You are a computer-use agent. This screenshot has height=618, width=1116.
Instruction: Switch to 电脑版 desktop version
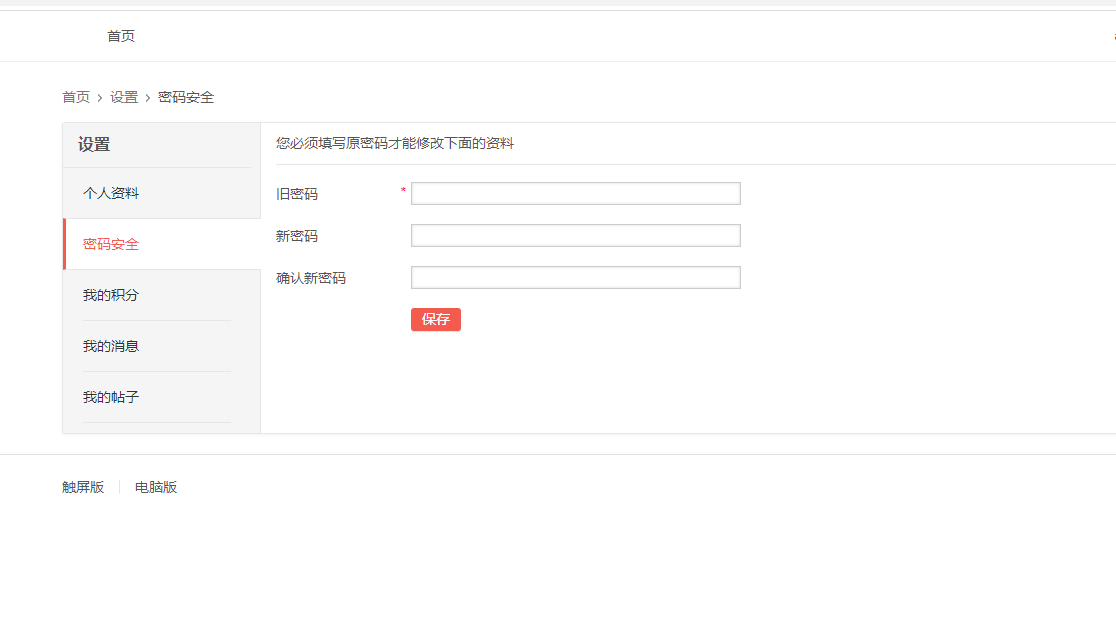point(155,487)
